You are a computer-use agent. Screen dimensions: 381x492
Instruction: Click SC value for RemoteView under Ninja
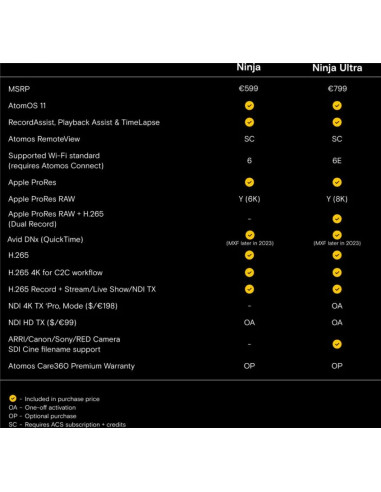point(249,139)
